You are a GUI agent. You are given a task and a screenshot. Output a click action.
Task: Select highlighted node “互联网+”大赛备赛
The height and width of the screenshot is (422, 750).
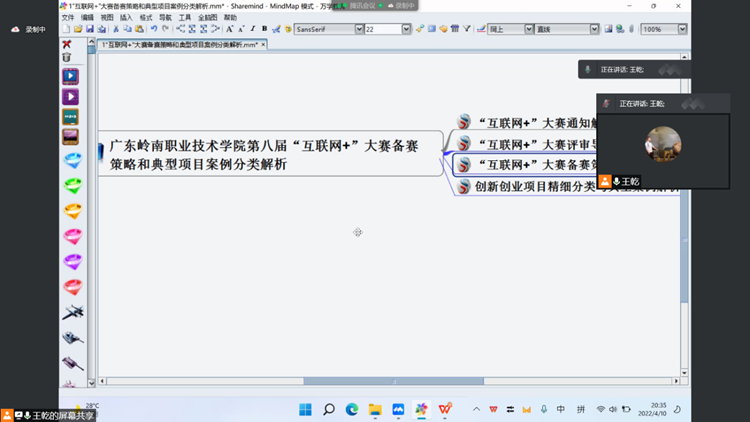(x=525, y=165)
